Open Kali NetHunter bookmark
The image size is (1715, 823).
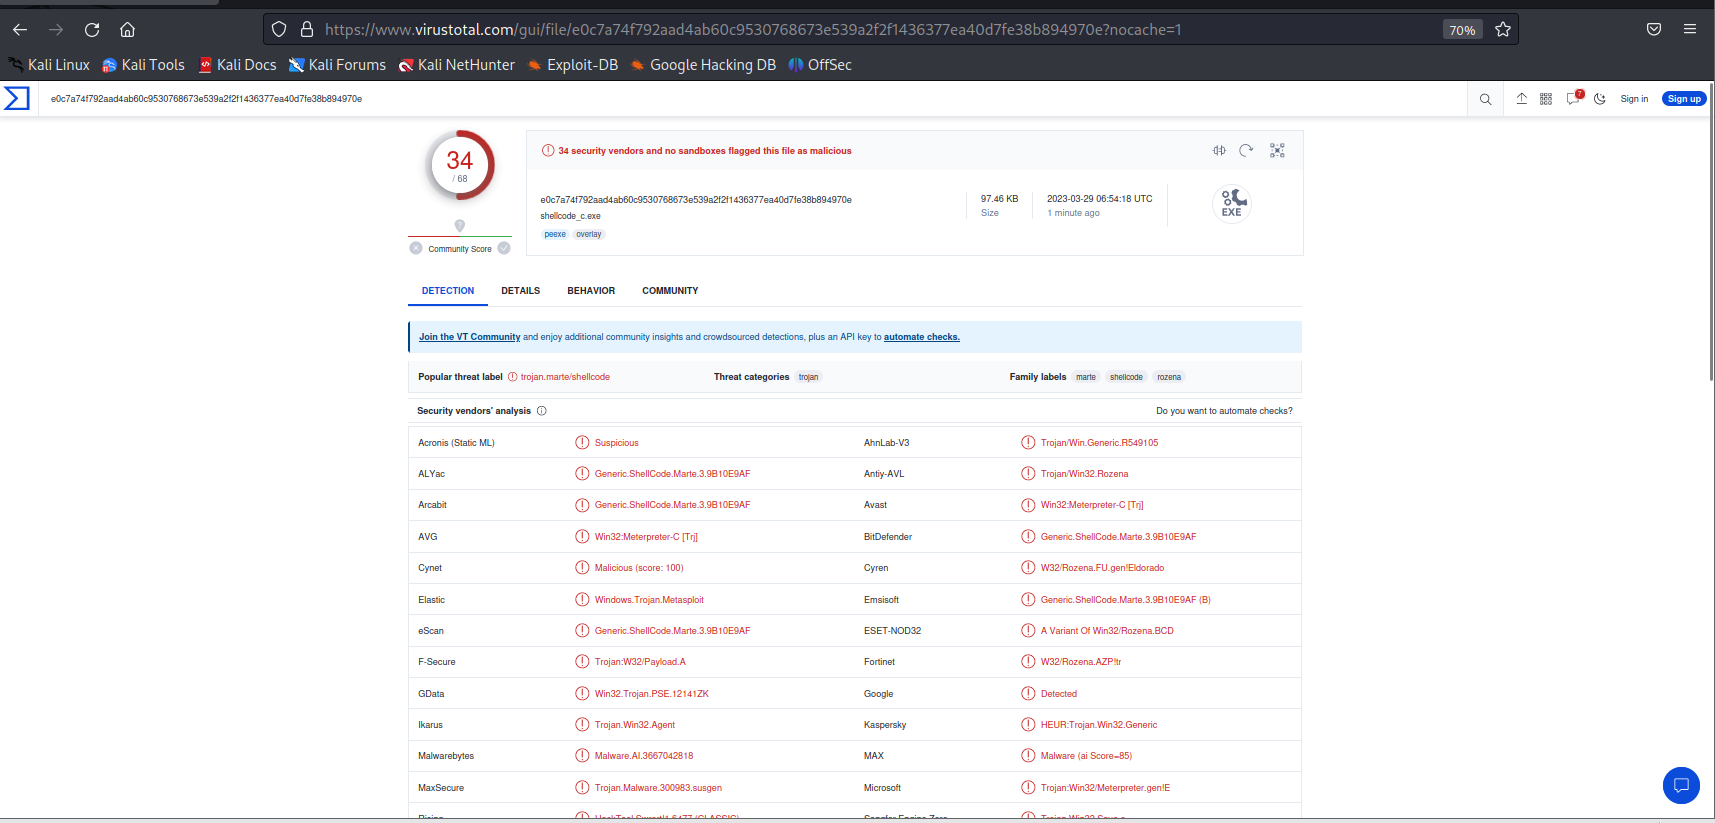(x=456, y=65)
